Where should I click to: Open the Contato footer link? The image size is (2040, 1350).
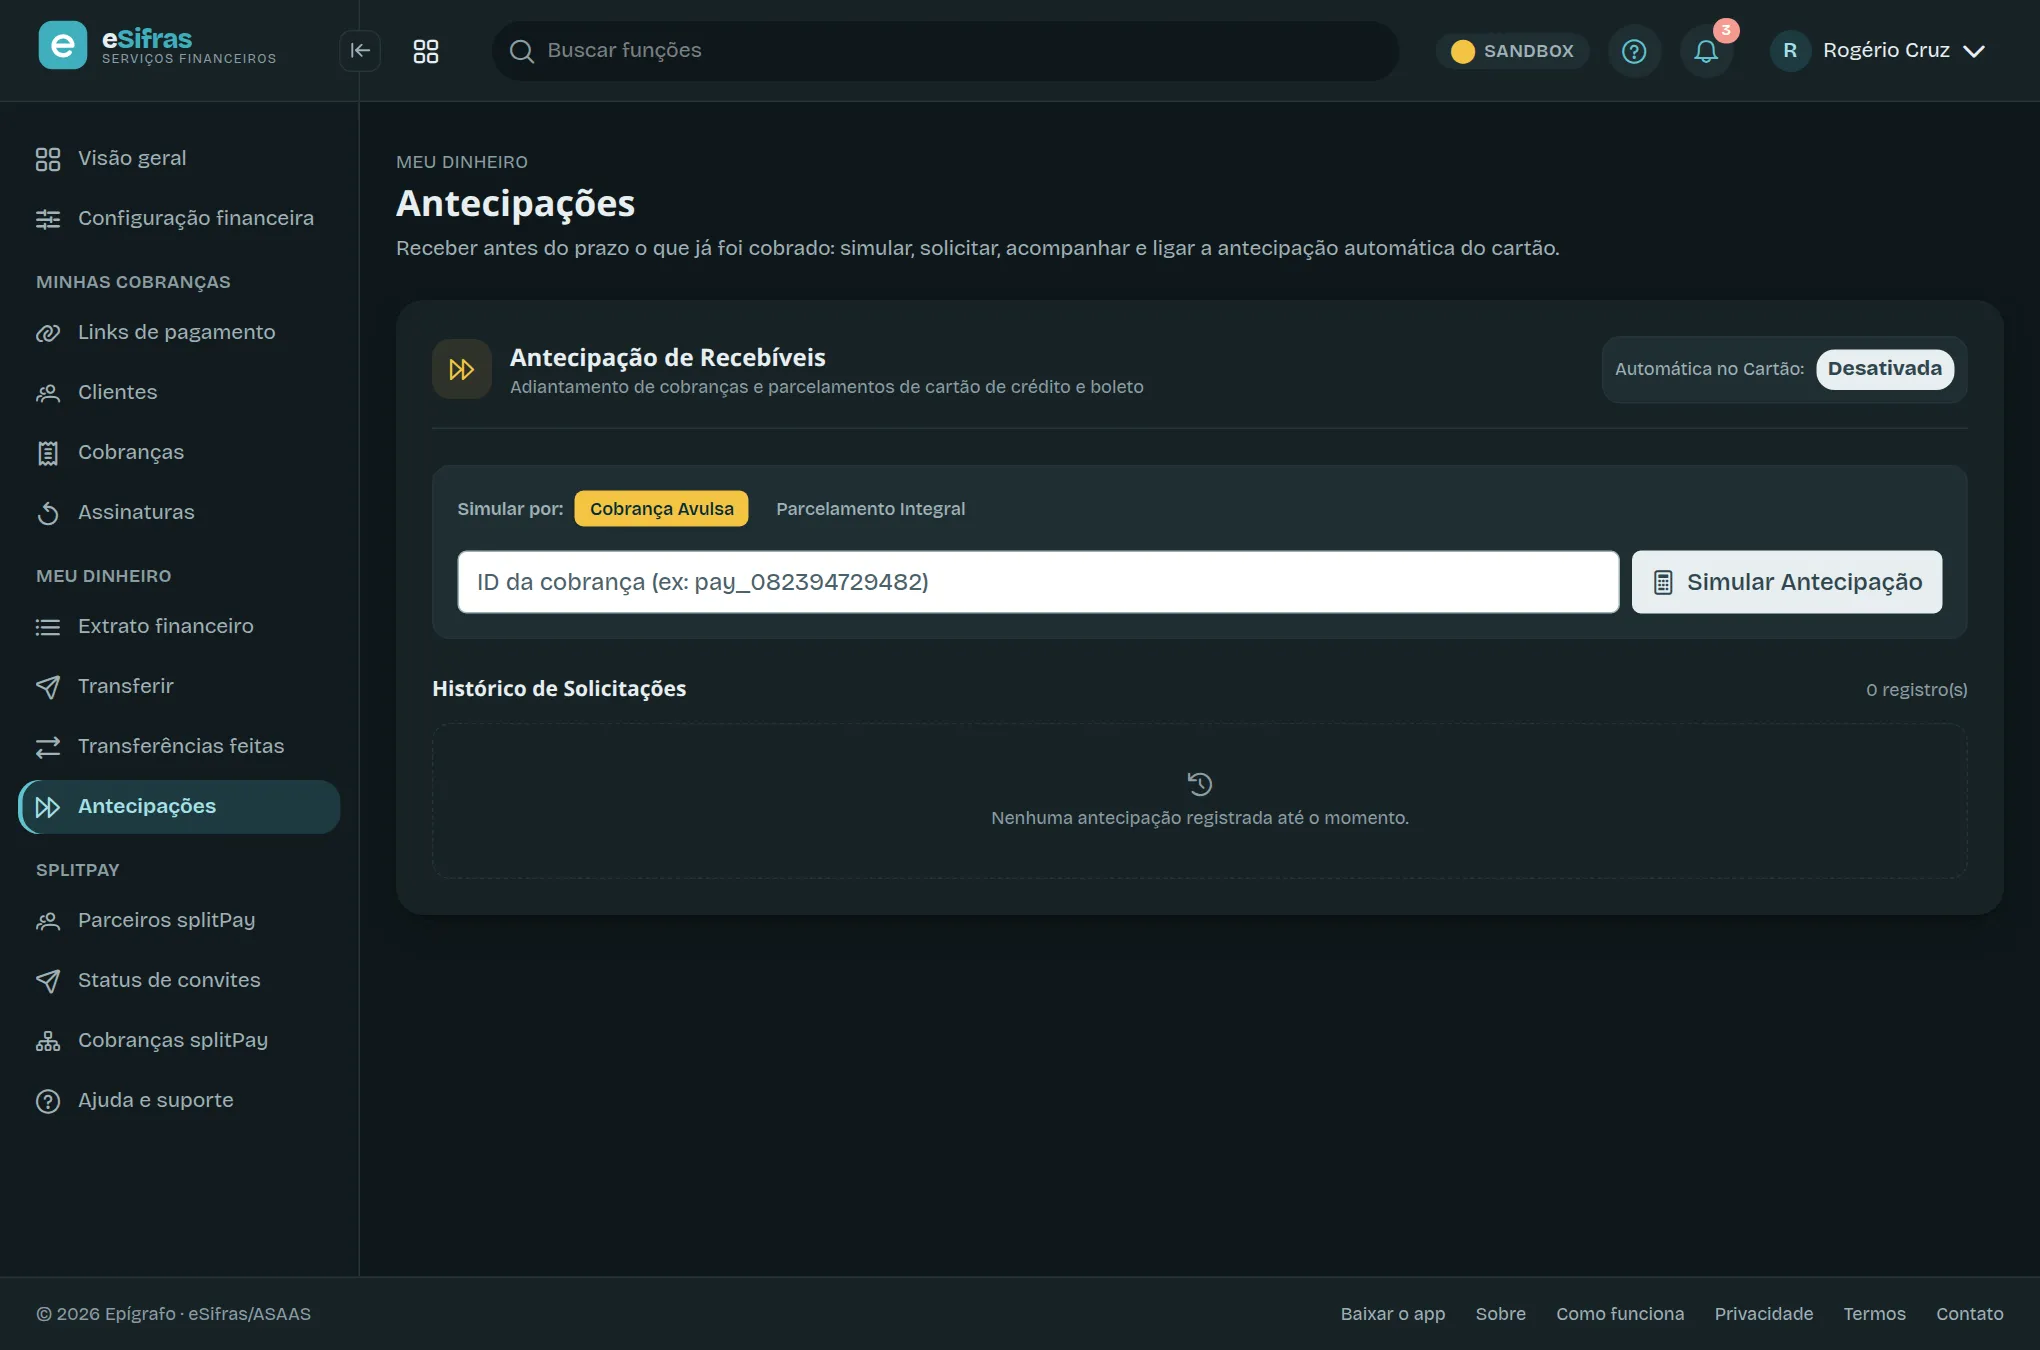point(1970,1314)
